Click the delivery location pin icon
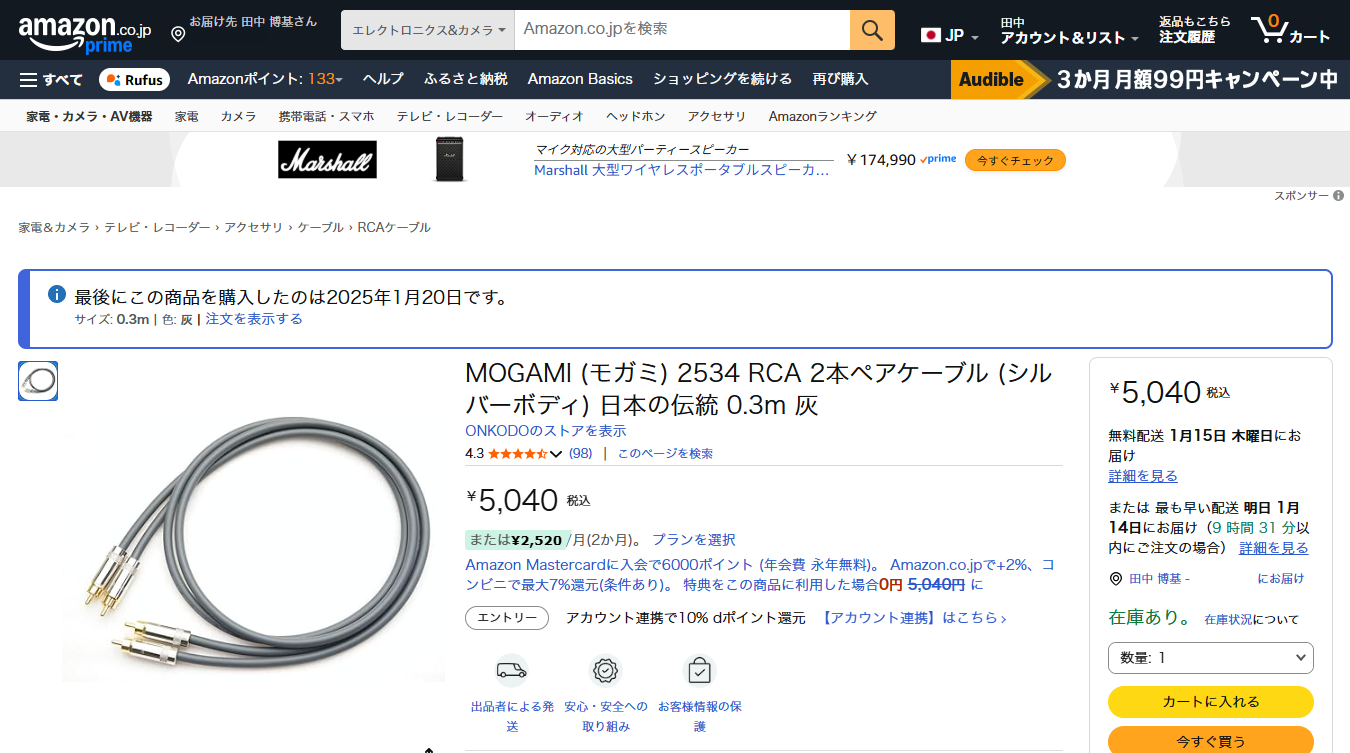1350x753 pixels. point(178,34)
